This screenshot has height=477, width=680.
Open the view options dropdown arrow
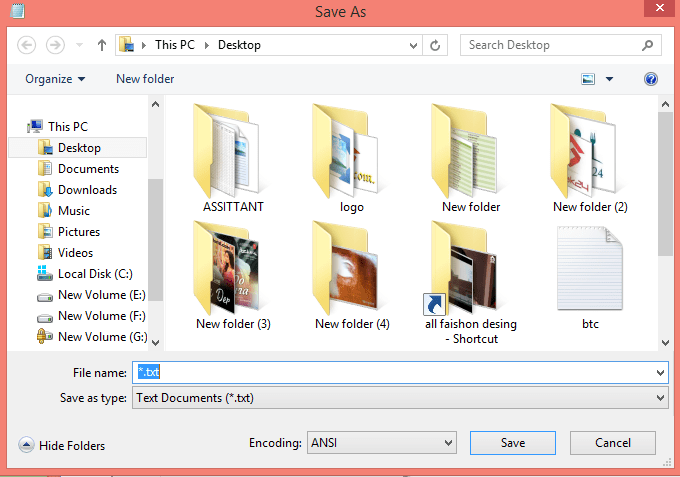coord(609,79)
